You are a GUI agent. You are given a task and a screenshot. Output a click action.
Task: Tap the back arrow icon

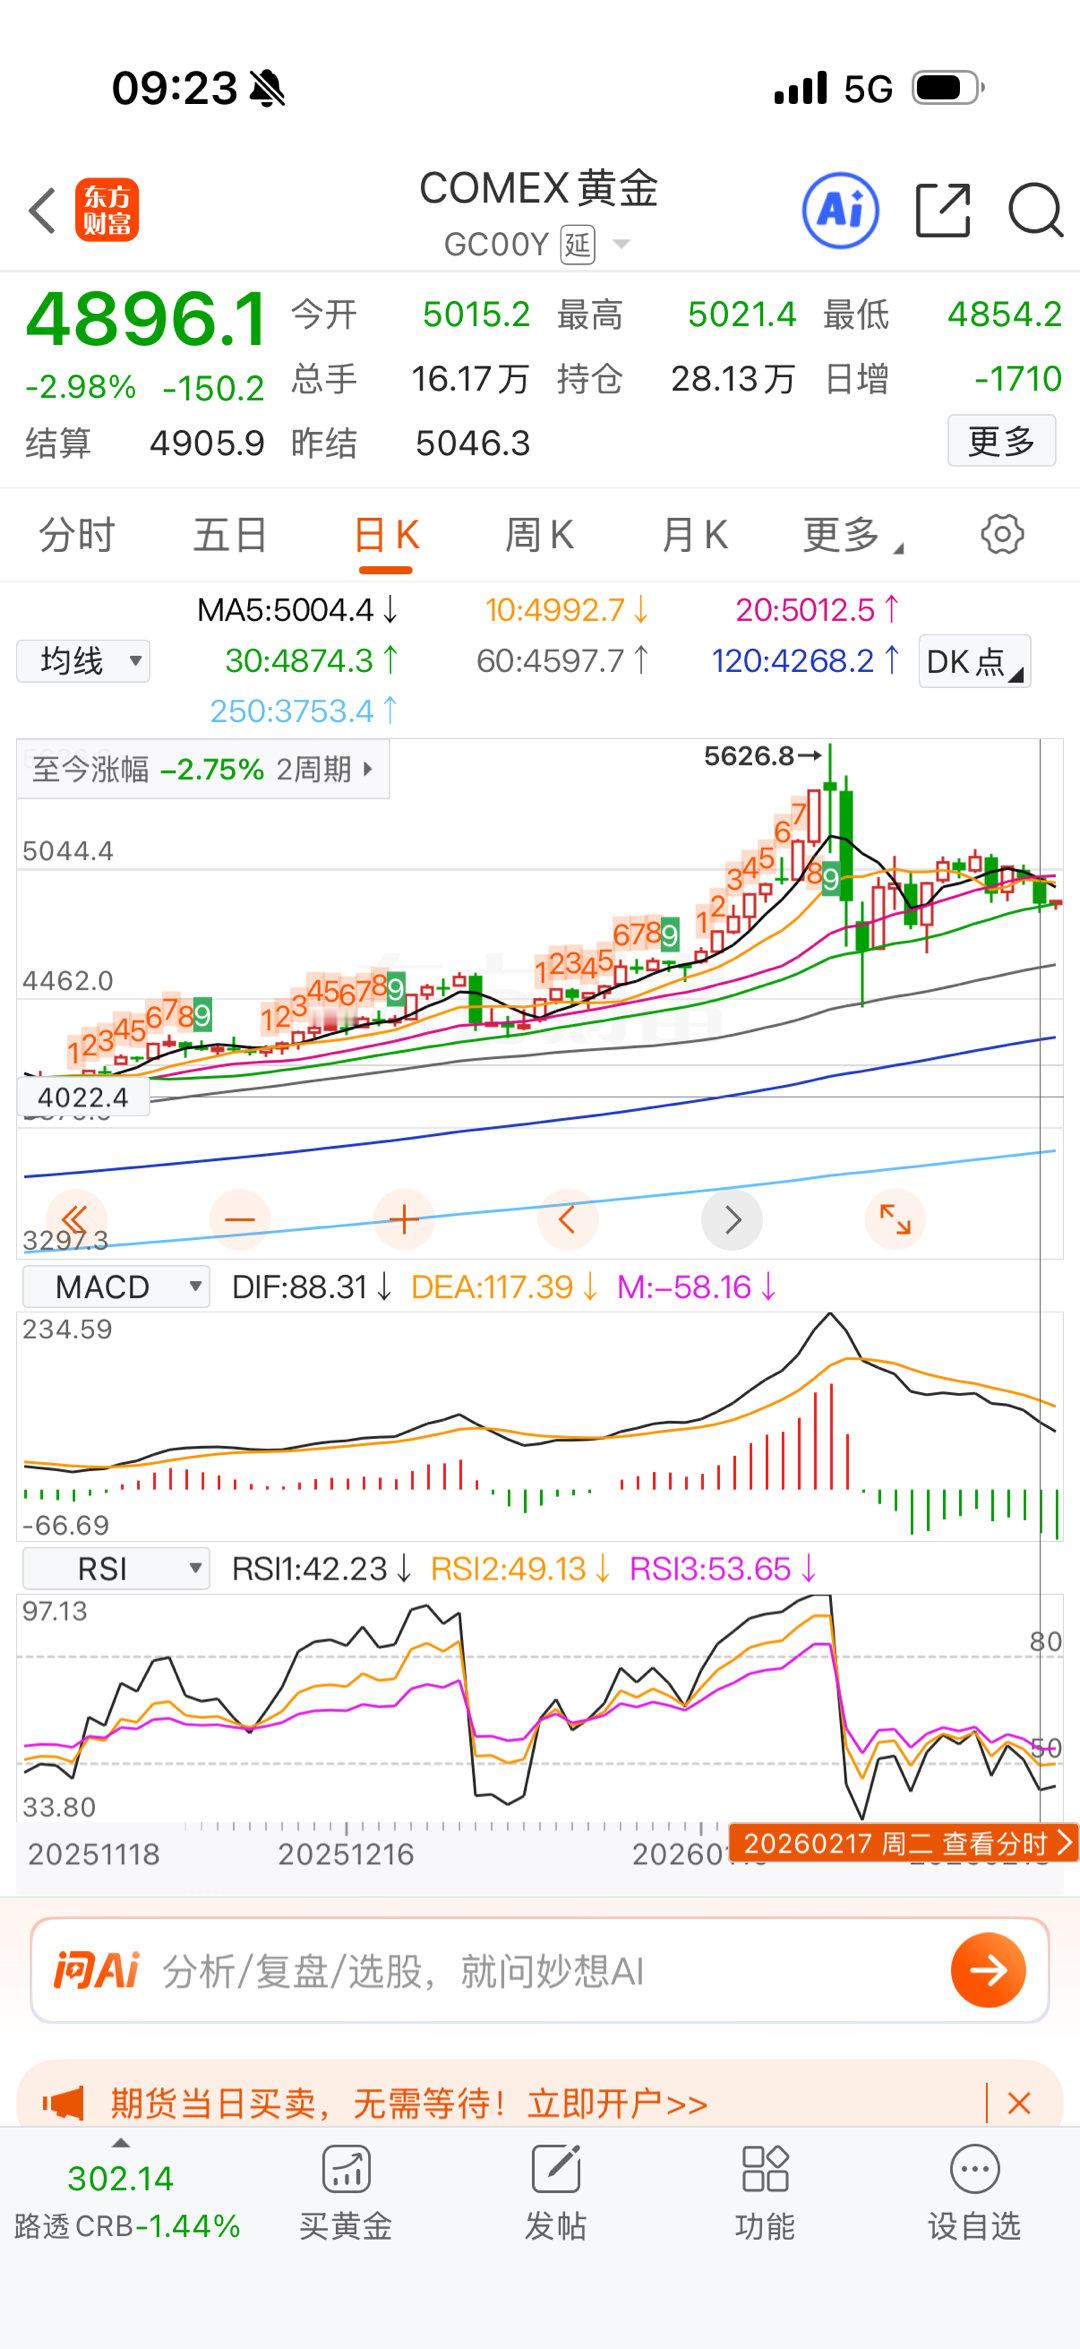tap(42, 211)
